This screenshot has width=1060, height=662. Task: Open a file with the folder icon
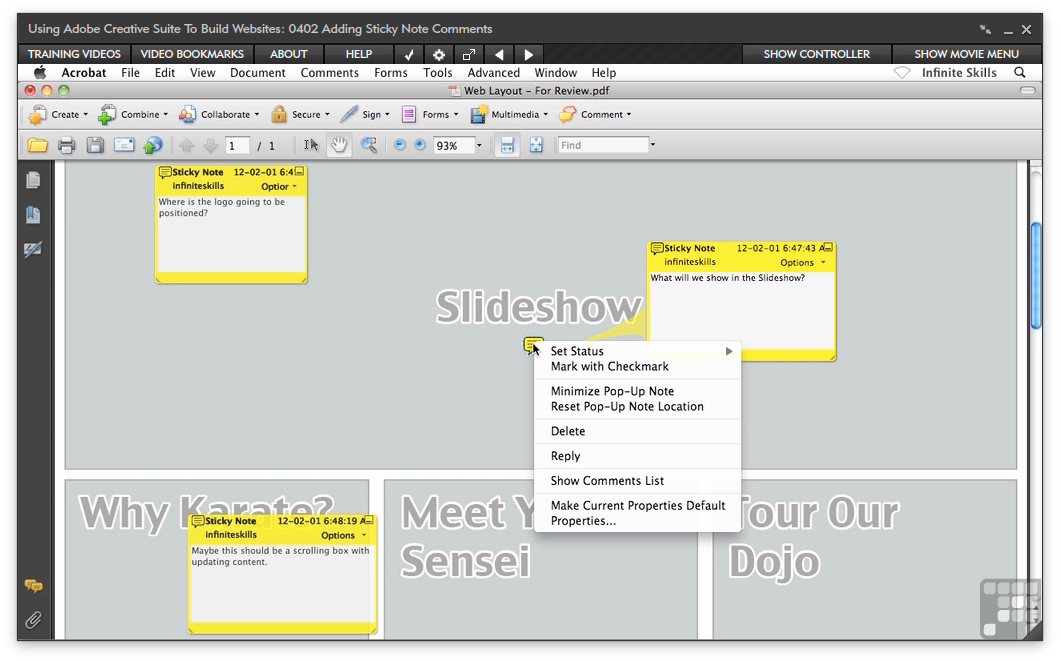(37, 145)
